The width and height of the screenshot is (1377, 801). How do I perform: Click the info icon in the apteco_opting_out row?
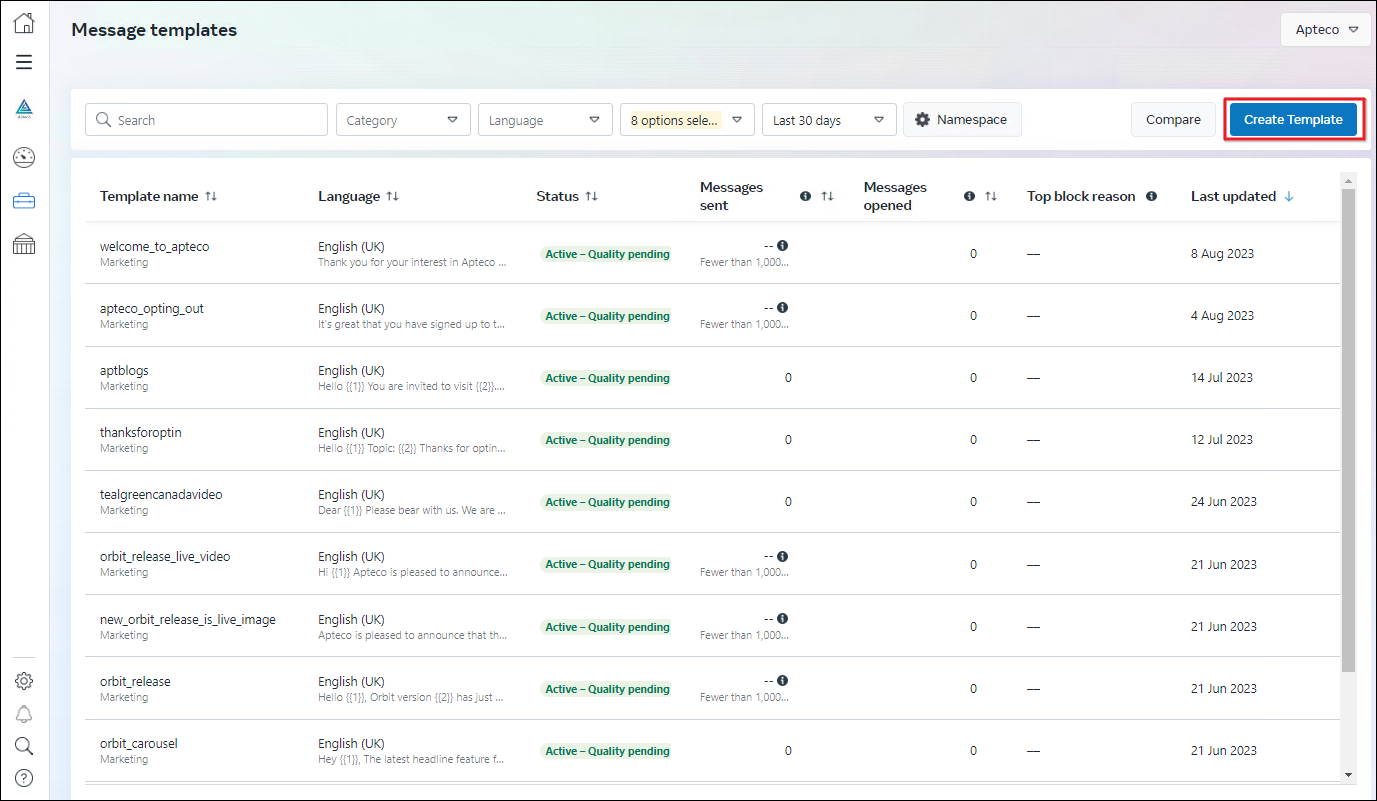(x=782, y=308)
